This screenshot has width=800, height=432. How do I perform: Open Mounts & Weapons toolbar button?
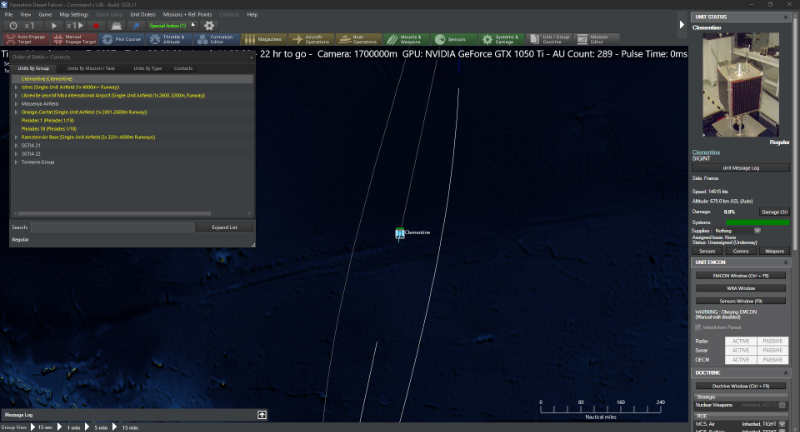click(x=406, y=39)
